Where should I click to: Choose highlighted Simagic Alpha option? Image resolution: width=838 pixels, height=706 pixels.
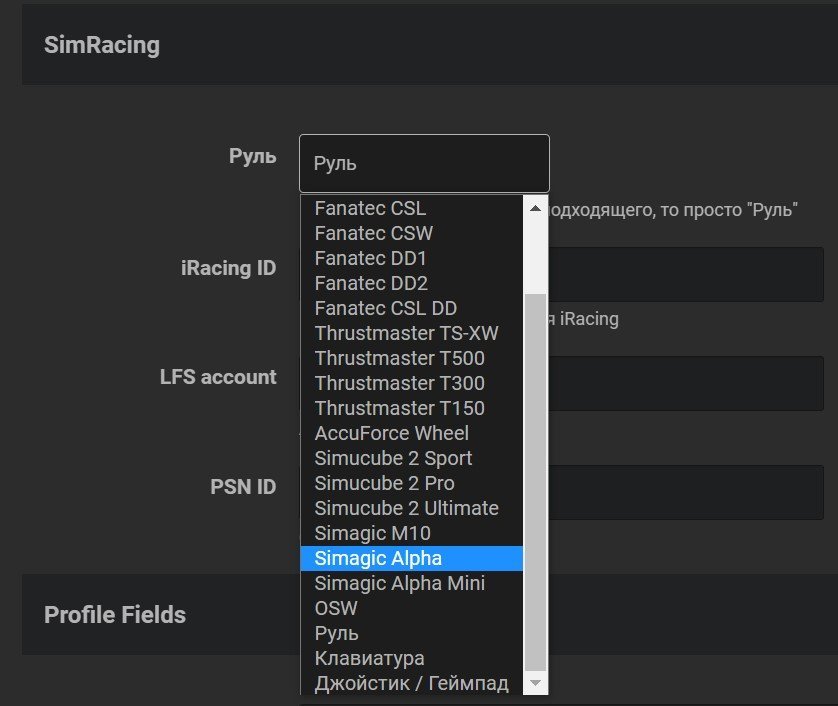coord(378,558)
